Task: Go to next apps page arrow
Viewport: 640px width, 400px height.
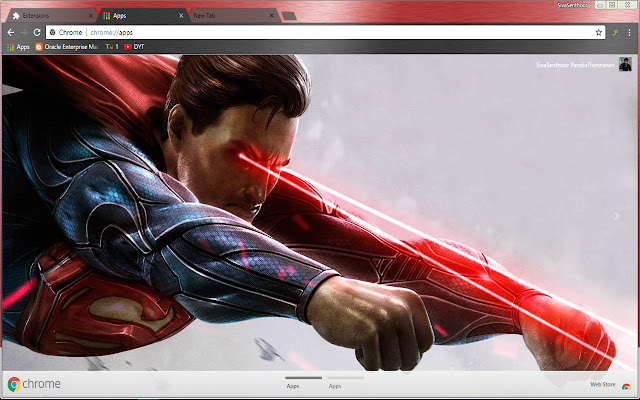Action: (616, 216)
